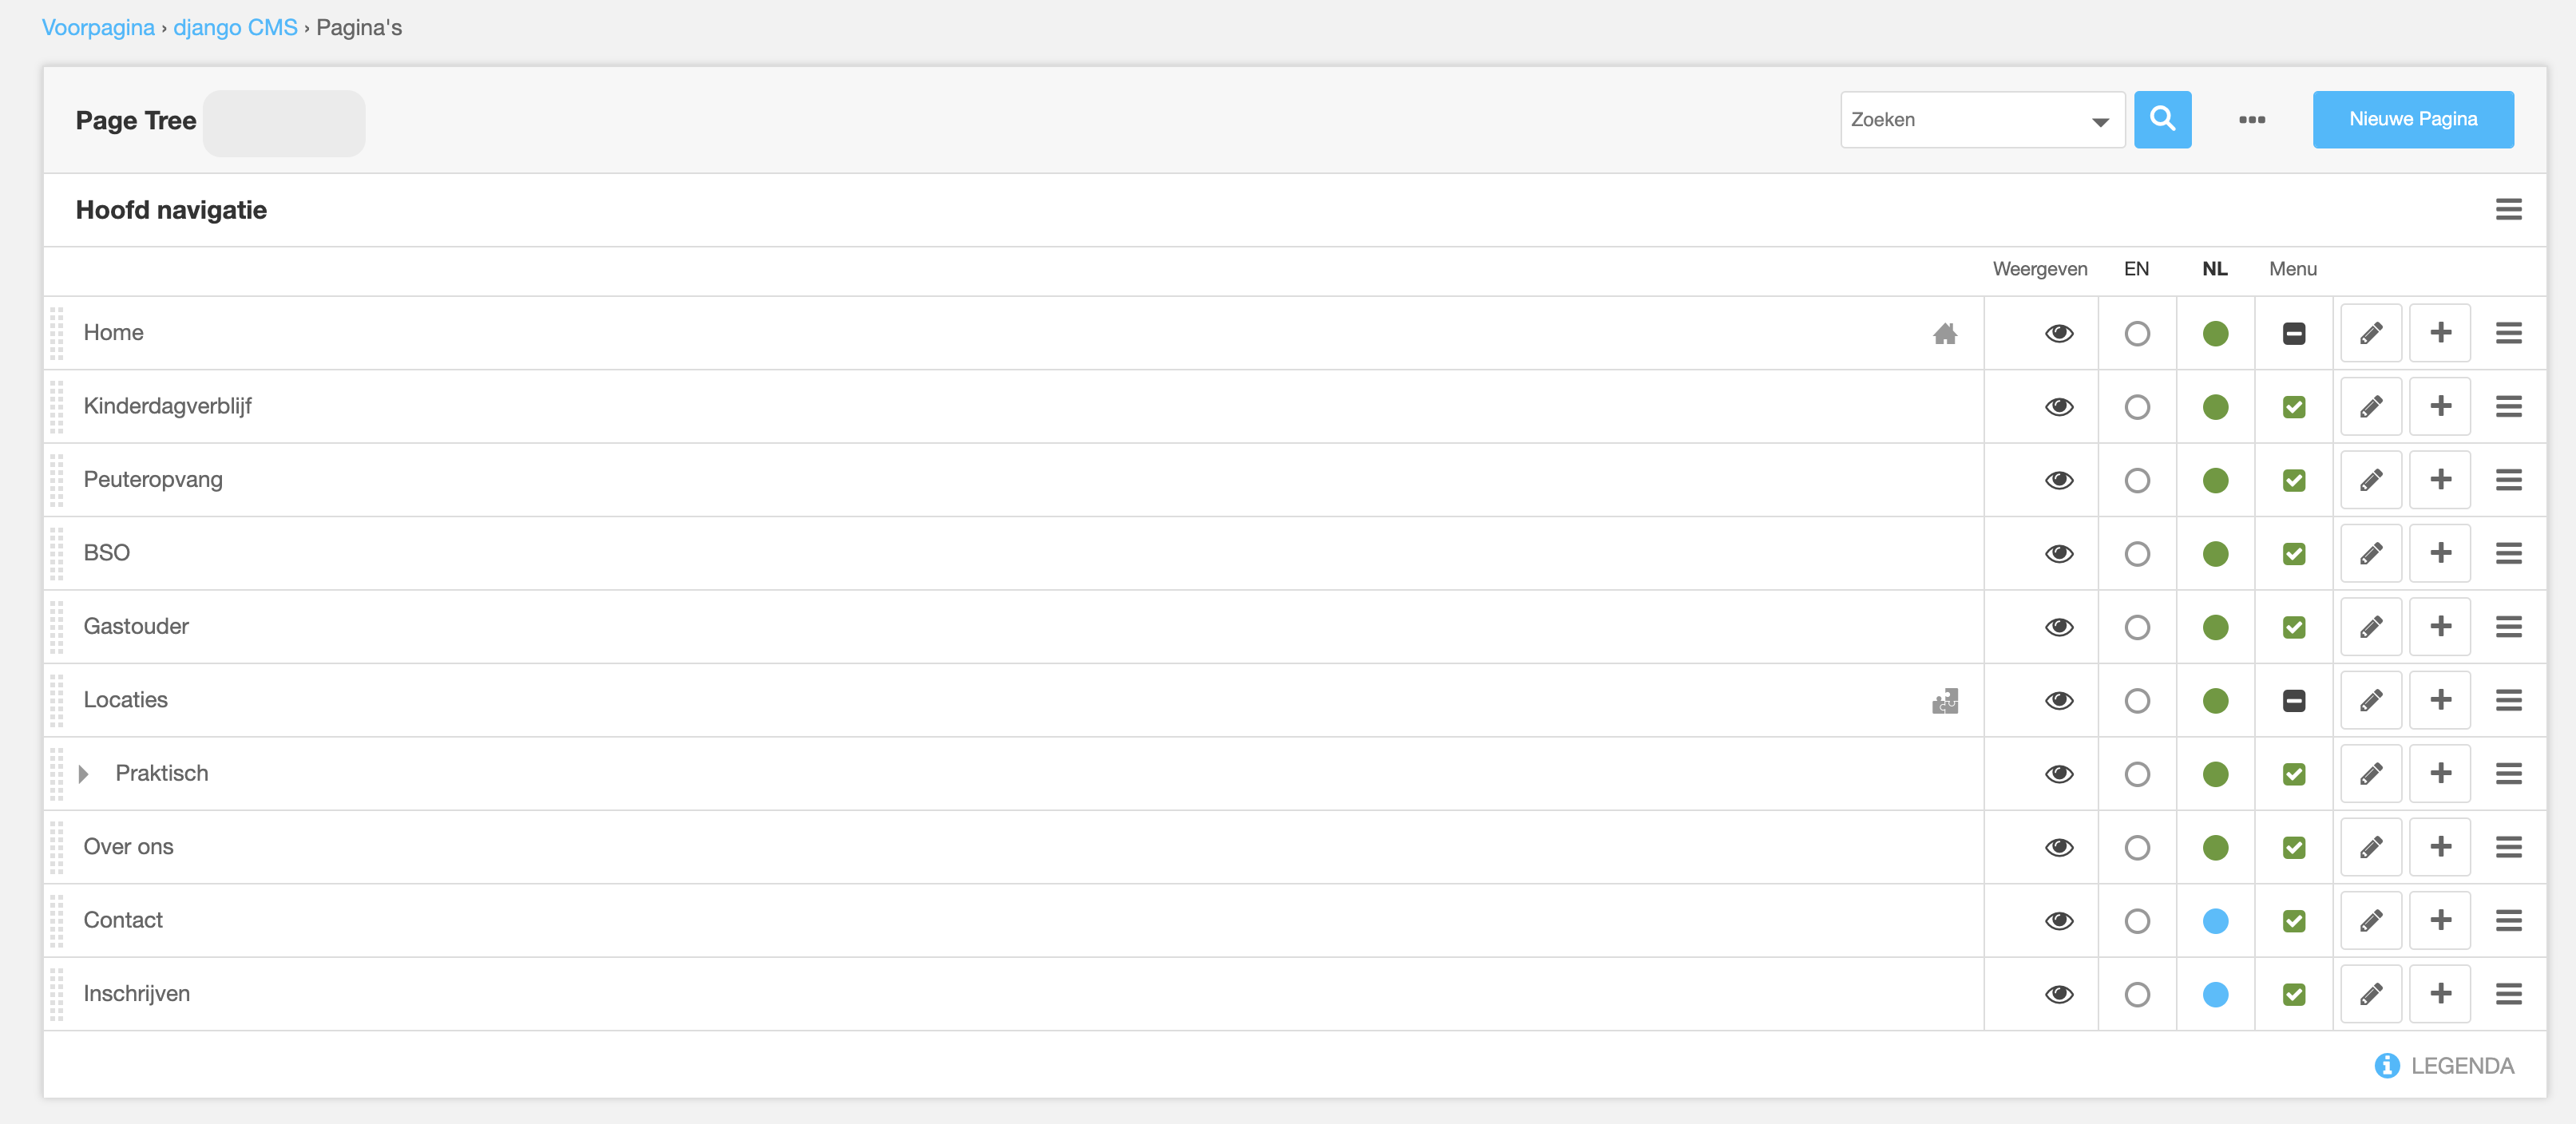The width and height of the screenshot is (2576, 1124).
Task: Click the blue search magnifier button
Action: point(2162,119)
